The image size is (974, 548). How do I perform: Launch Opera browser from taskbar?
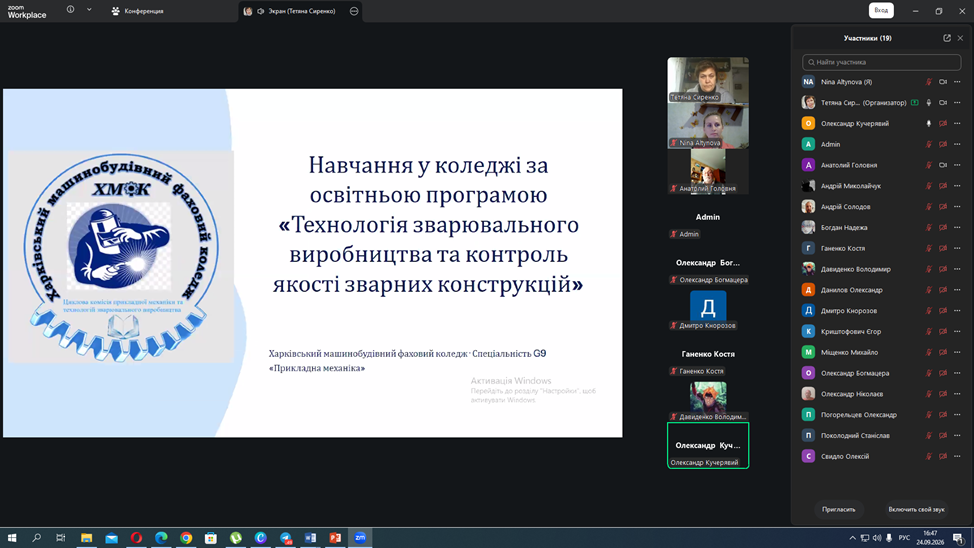[x=136, y=538]
